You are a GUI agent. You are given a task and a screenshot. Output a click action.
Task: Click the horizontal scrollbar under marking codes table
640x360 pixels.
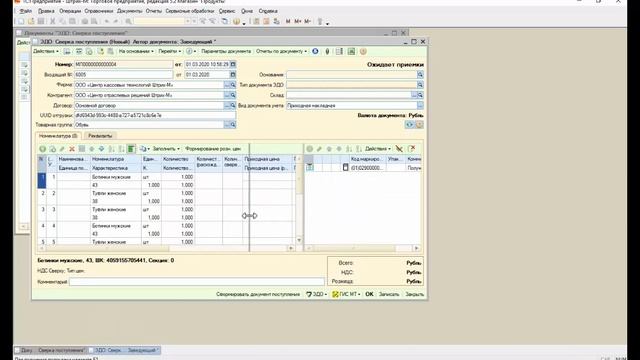362,248
